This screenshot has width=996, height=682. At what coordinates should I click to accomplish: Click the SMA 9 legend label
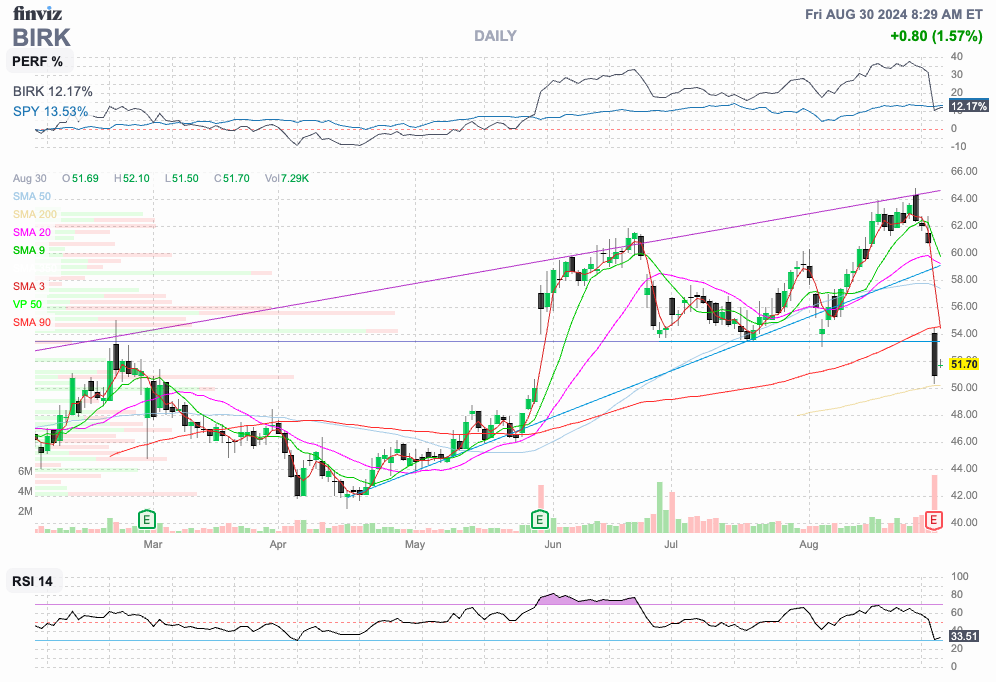point(29,250)
